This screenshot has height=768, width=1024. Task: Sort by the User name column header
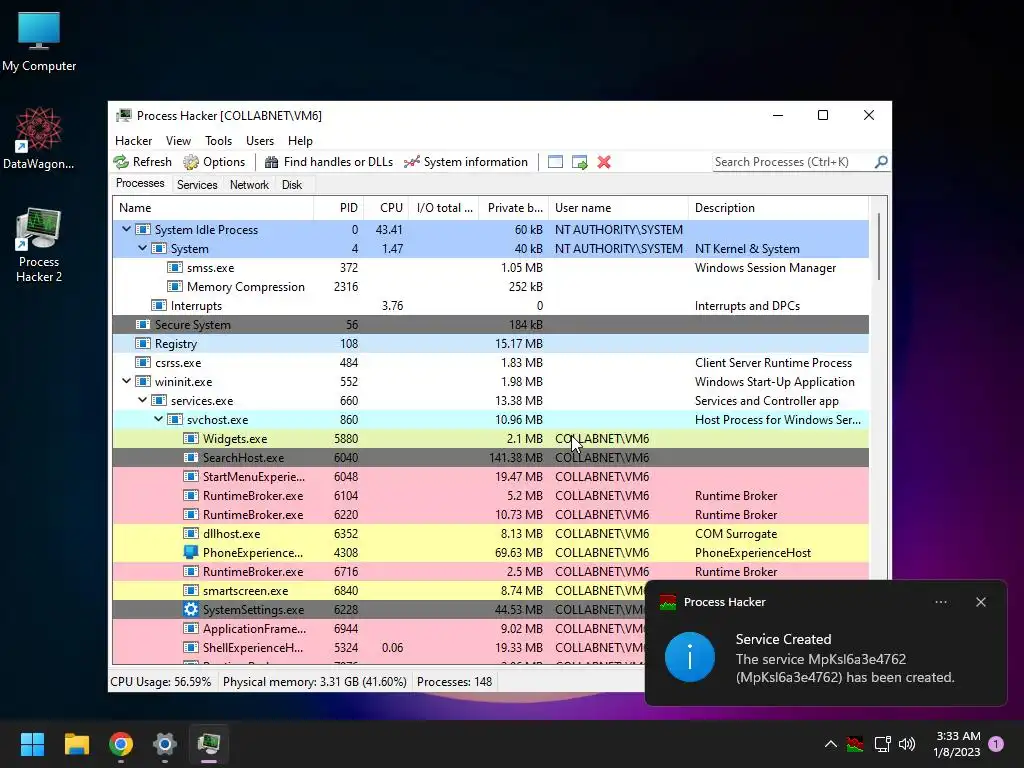point(618,208)
